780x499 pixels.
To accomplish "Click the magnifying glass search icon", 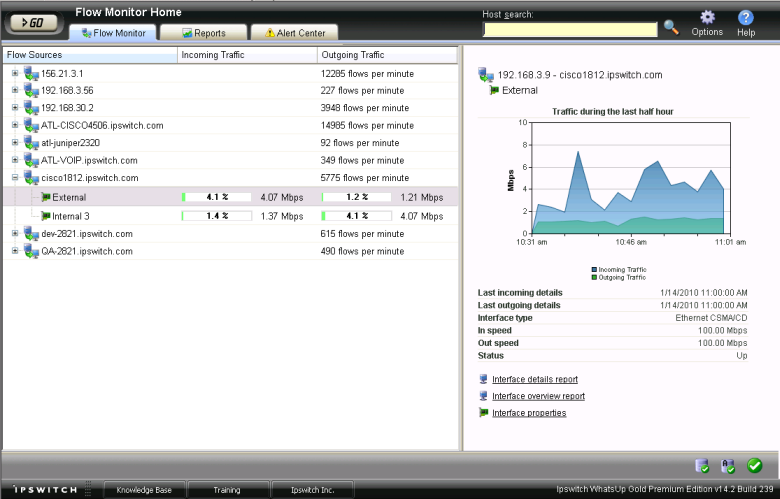I will pos(671,27).
